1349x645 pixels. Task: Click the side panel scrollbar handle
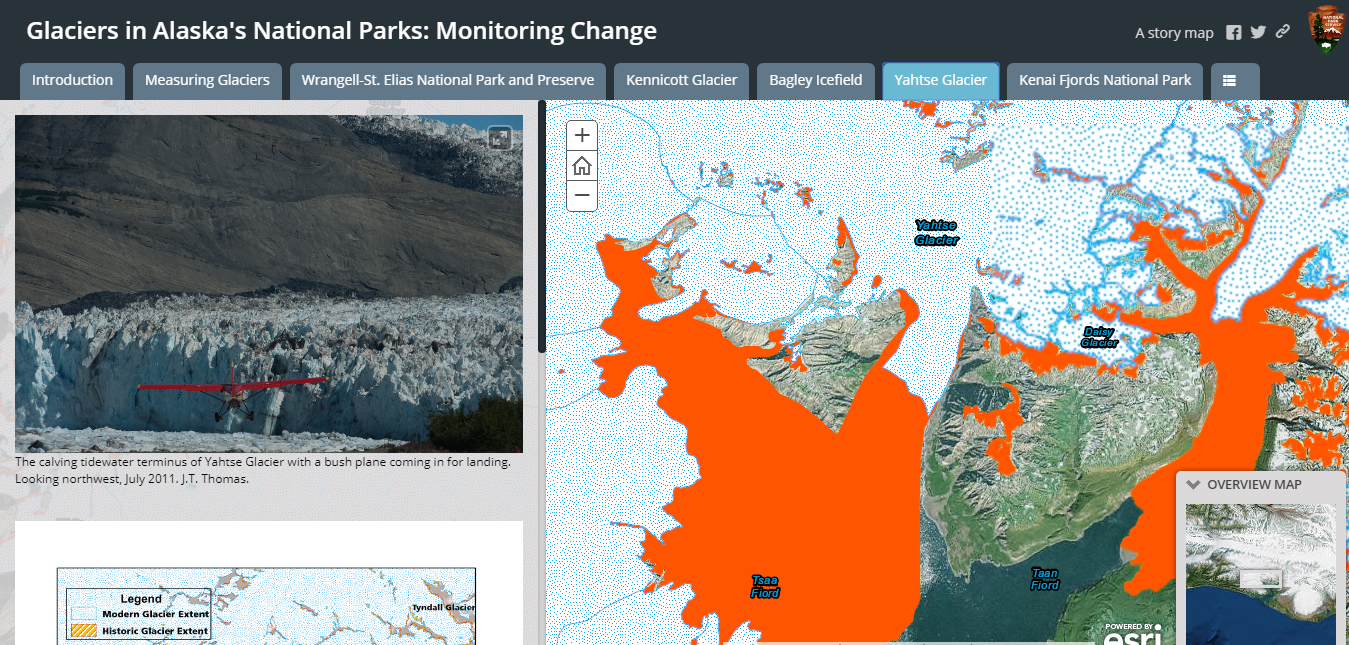click(x=542, y=225)
